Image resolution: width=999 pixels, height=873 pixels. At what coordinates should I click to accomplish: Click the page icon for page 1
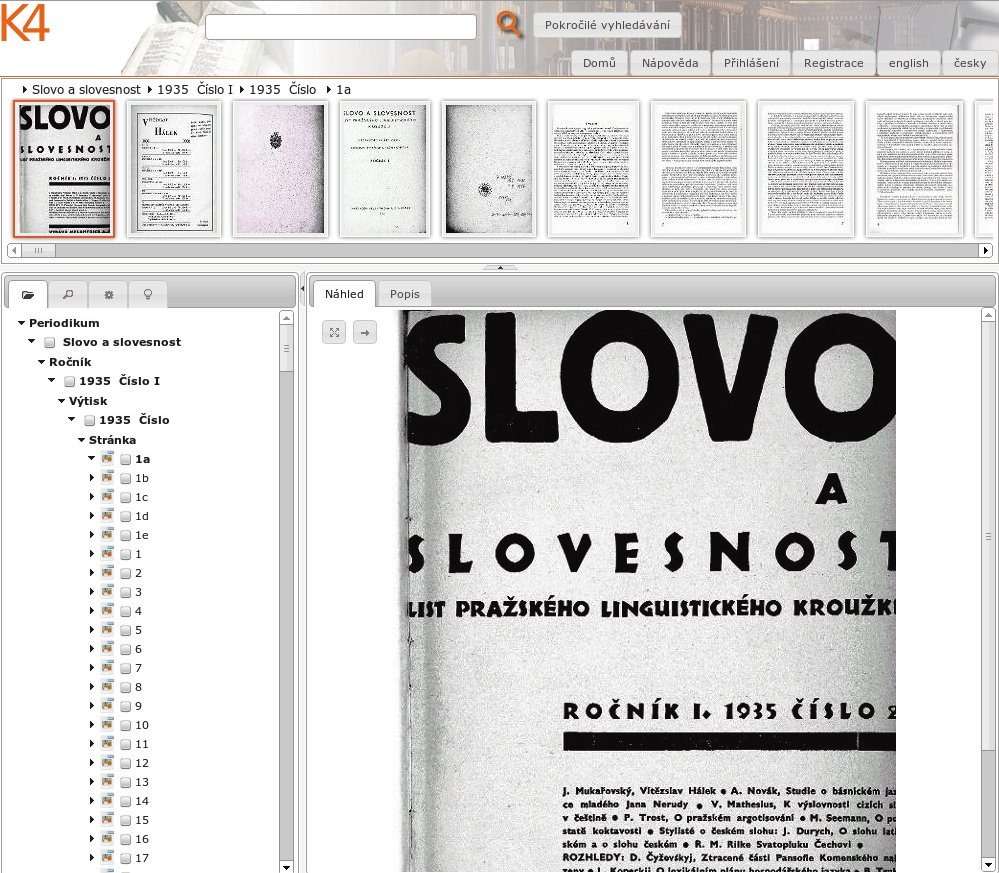pos(108,554)
